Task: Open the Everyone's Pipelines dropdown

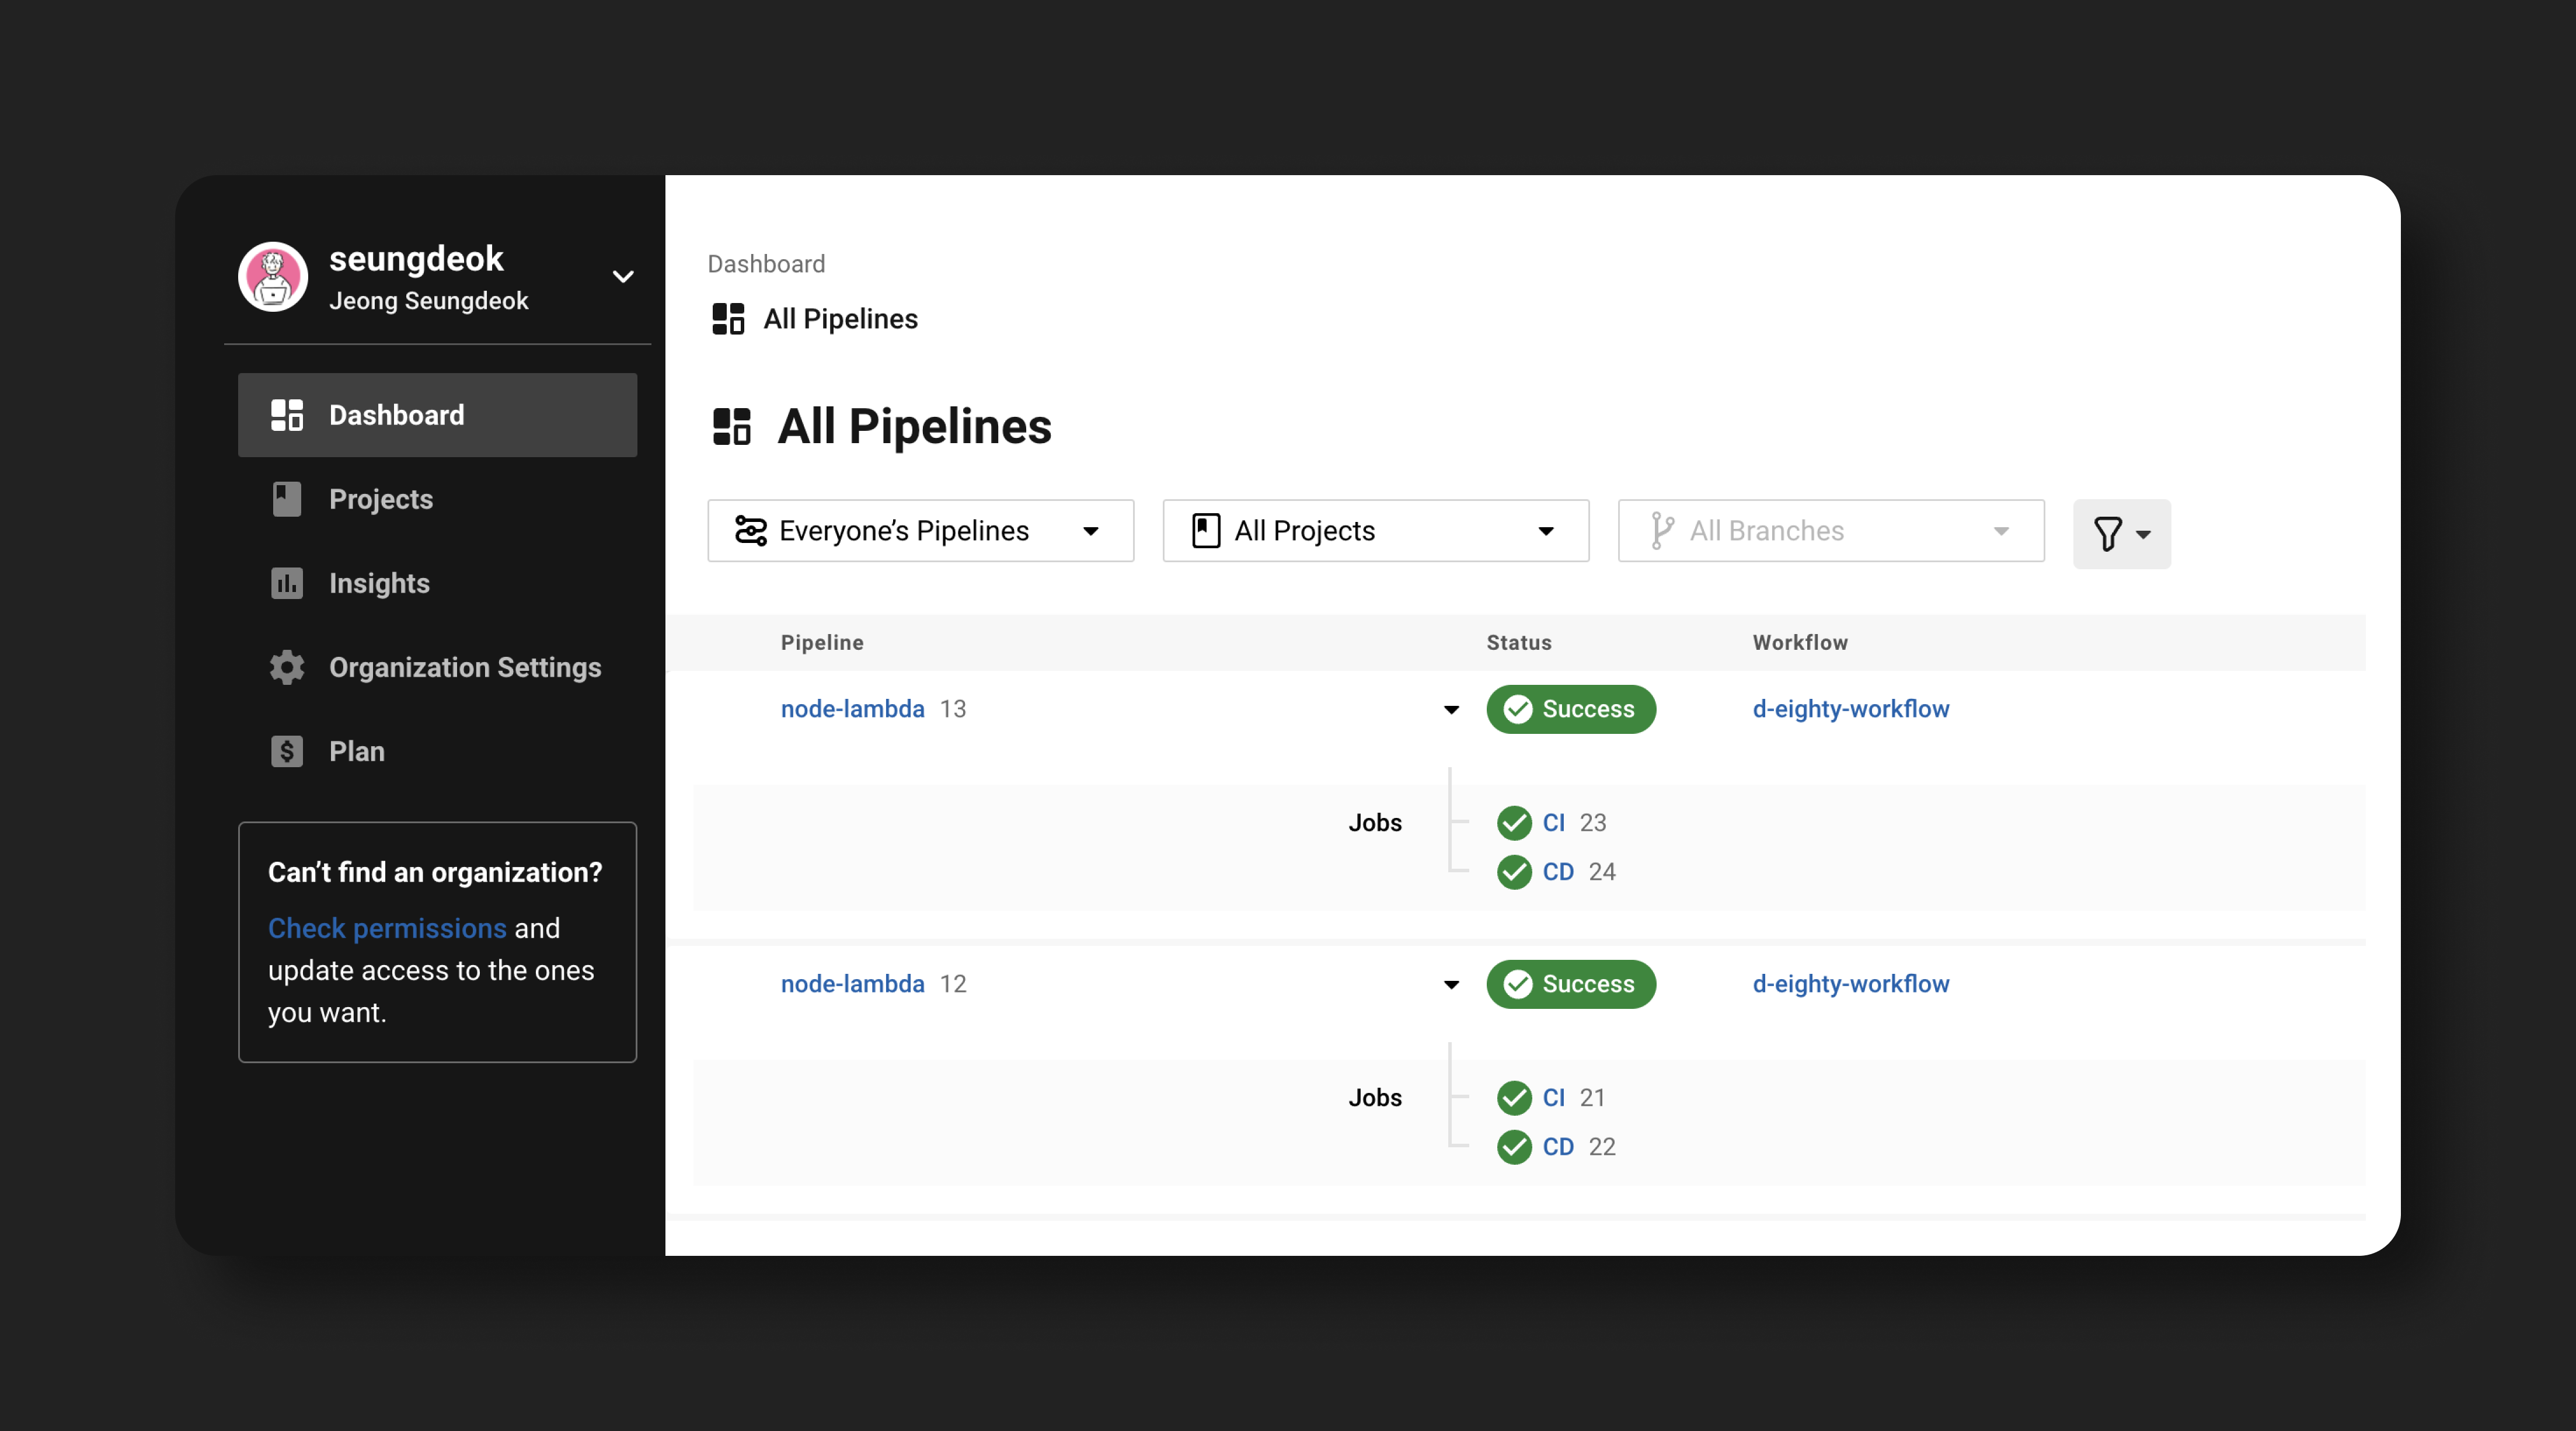Action: click(x=920, y=531)
